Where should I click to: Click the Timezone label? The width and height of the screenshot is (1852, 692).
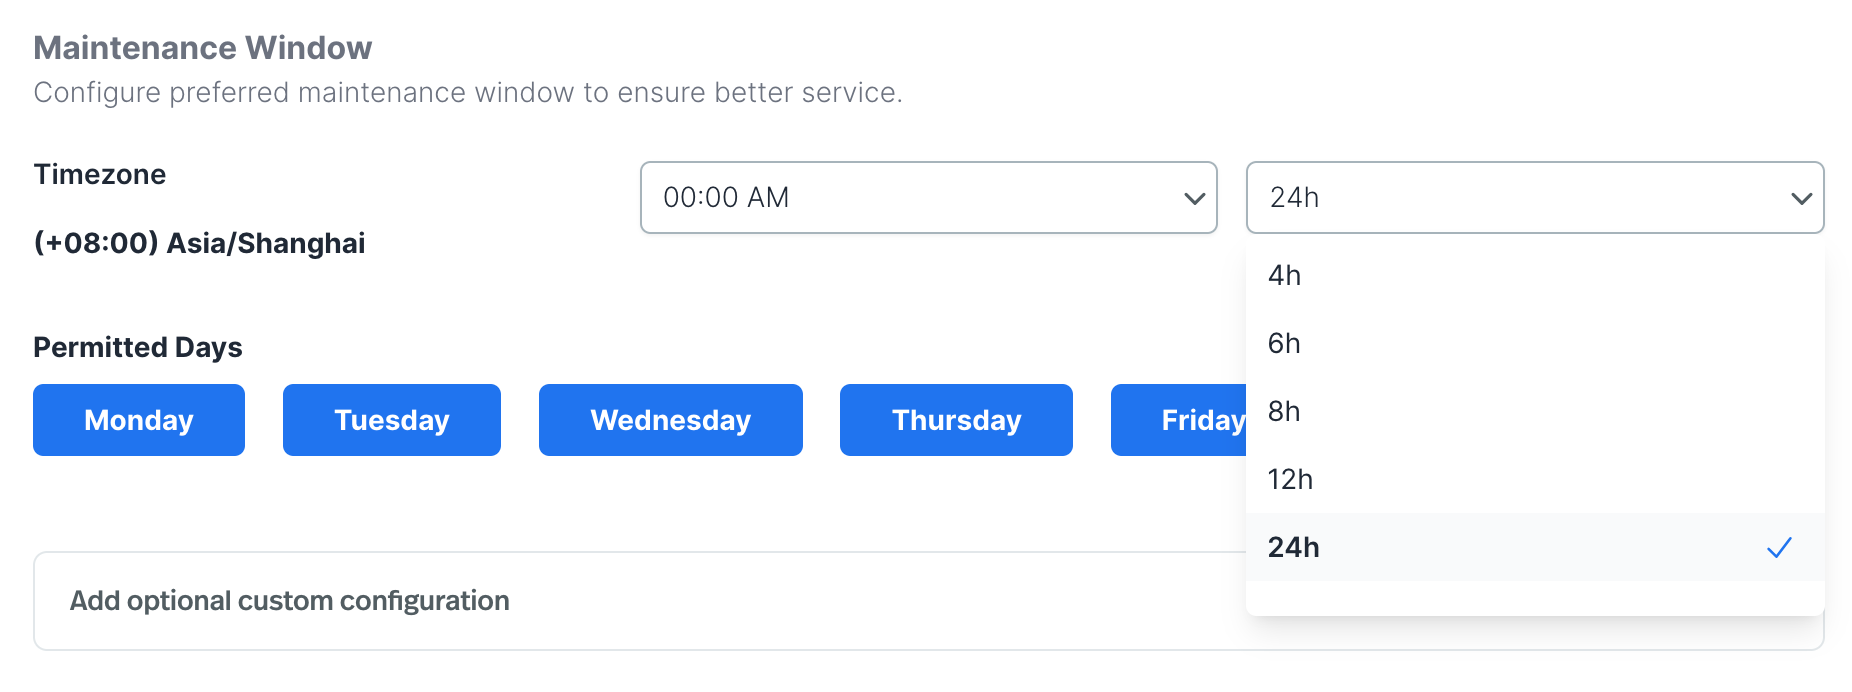click(x=99, y=174)
